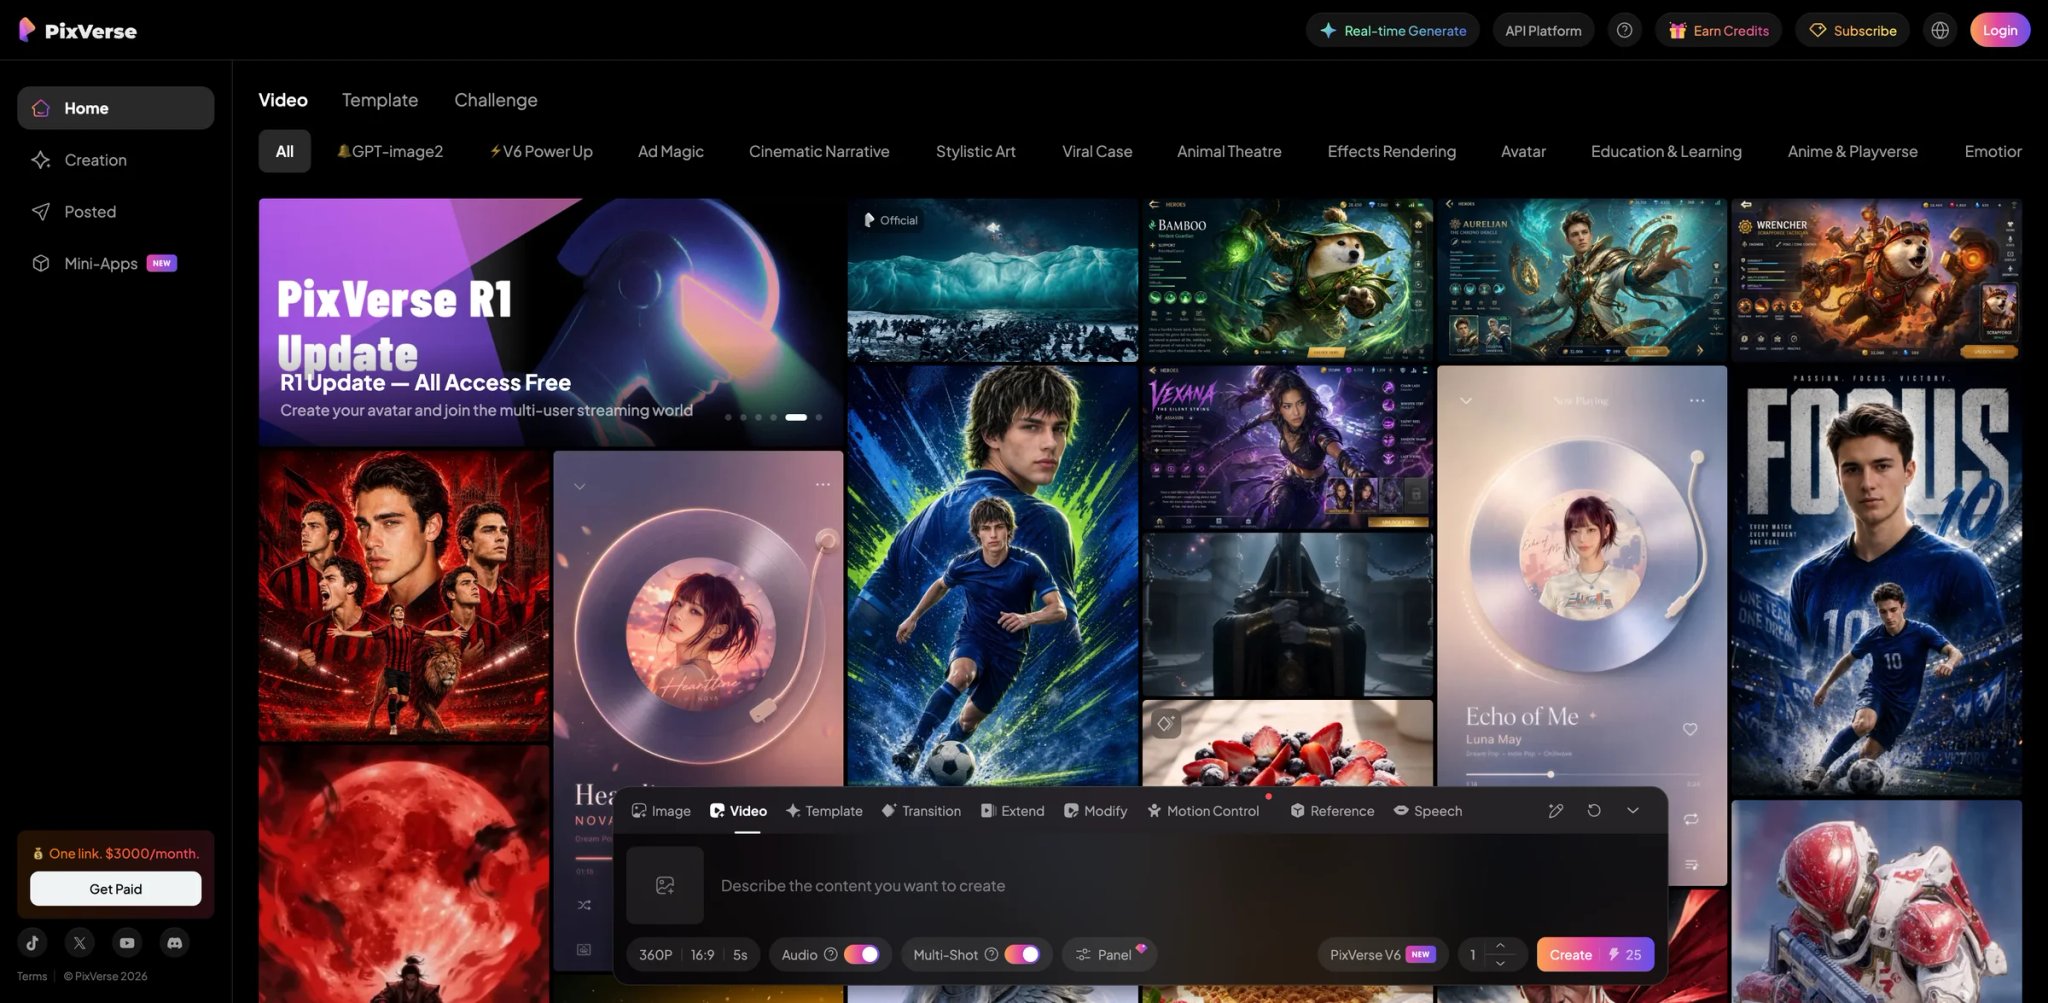
Task: Increase the generation count with up arrow
Action: pos(1500,946)
